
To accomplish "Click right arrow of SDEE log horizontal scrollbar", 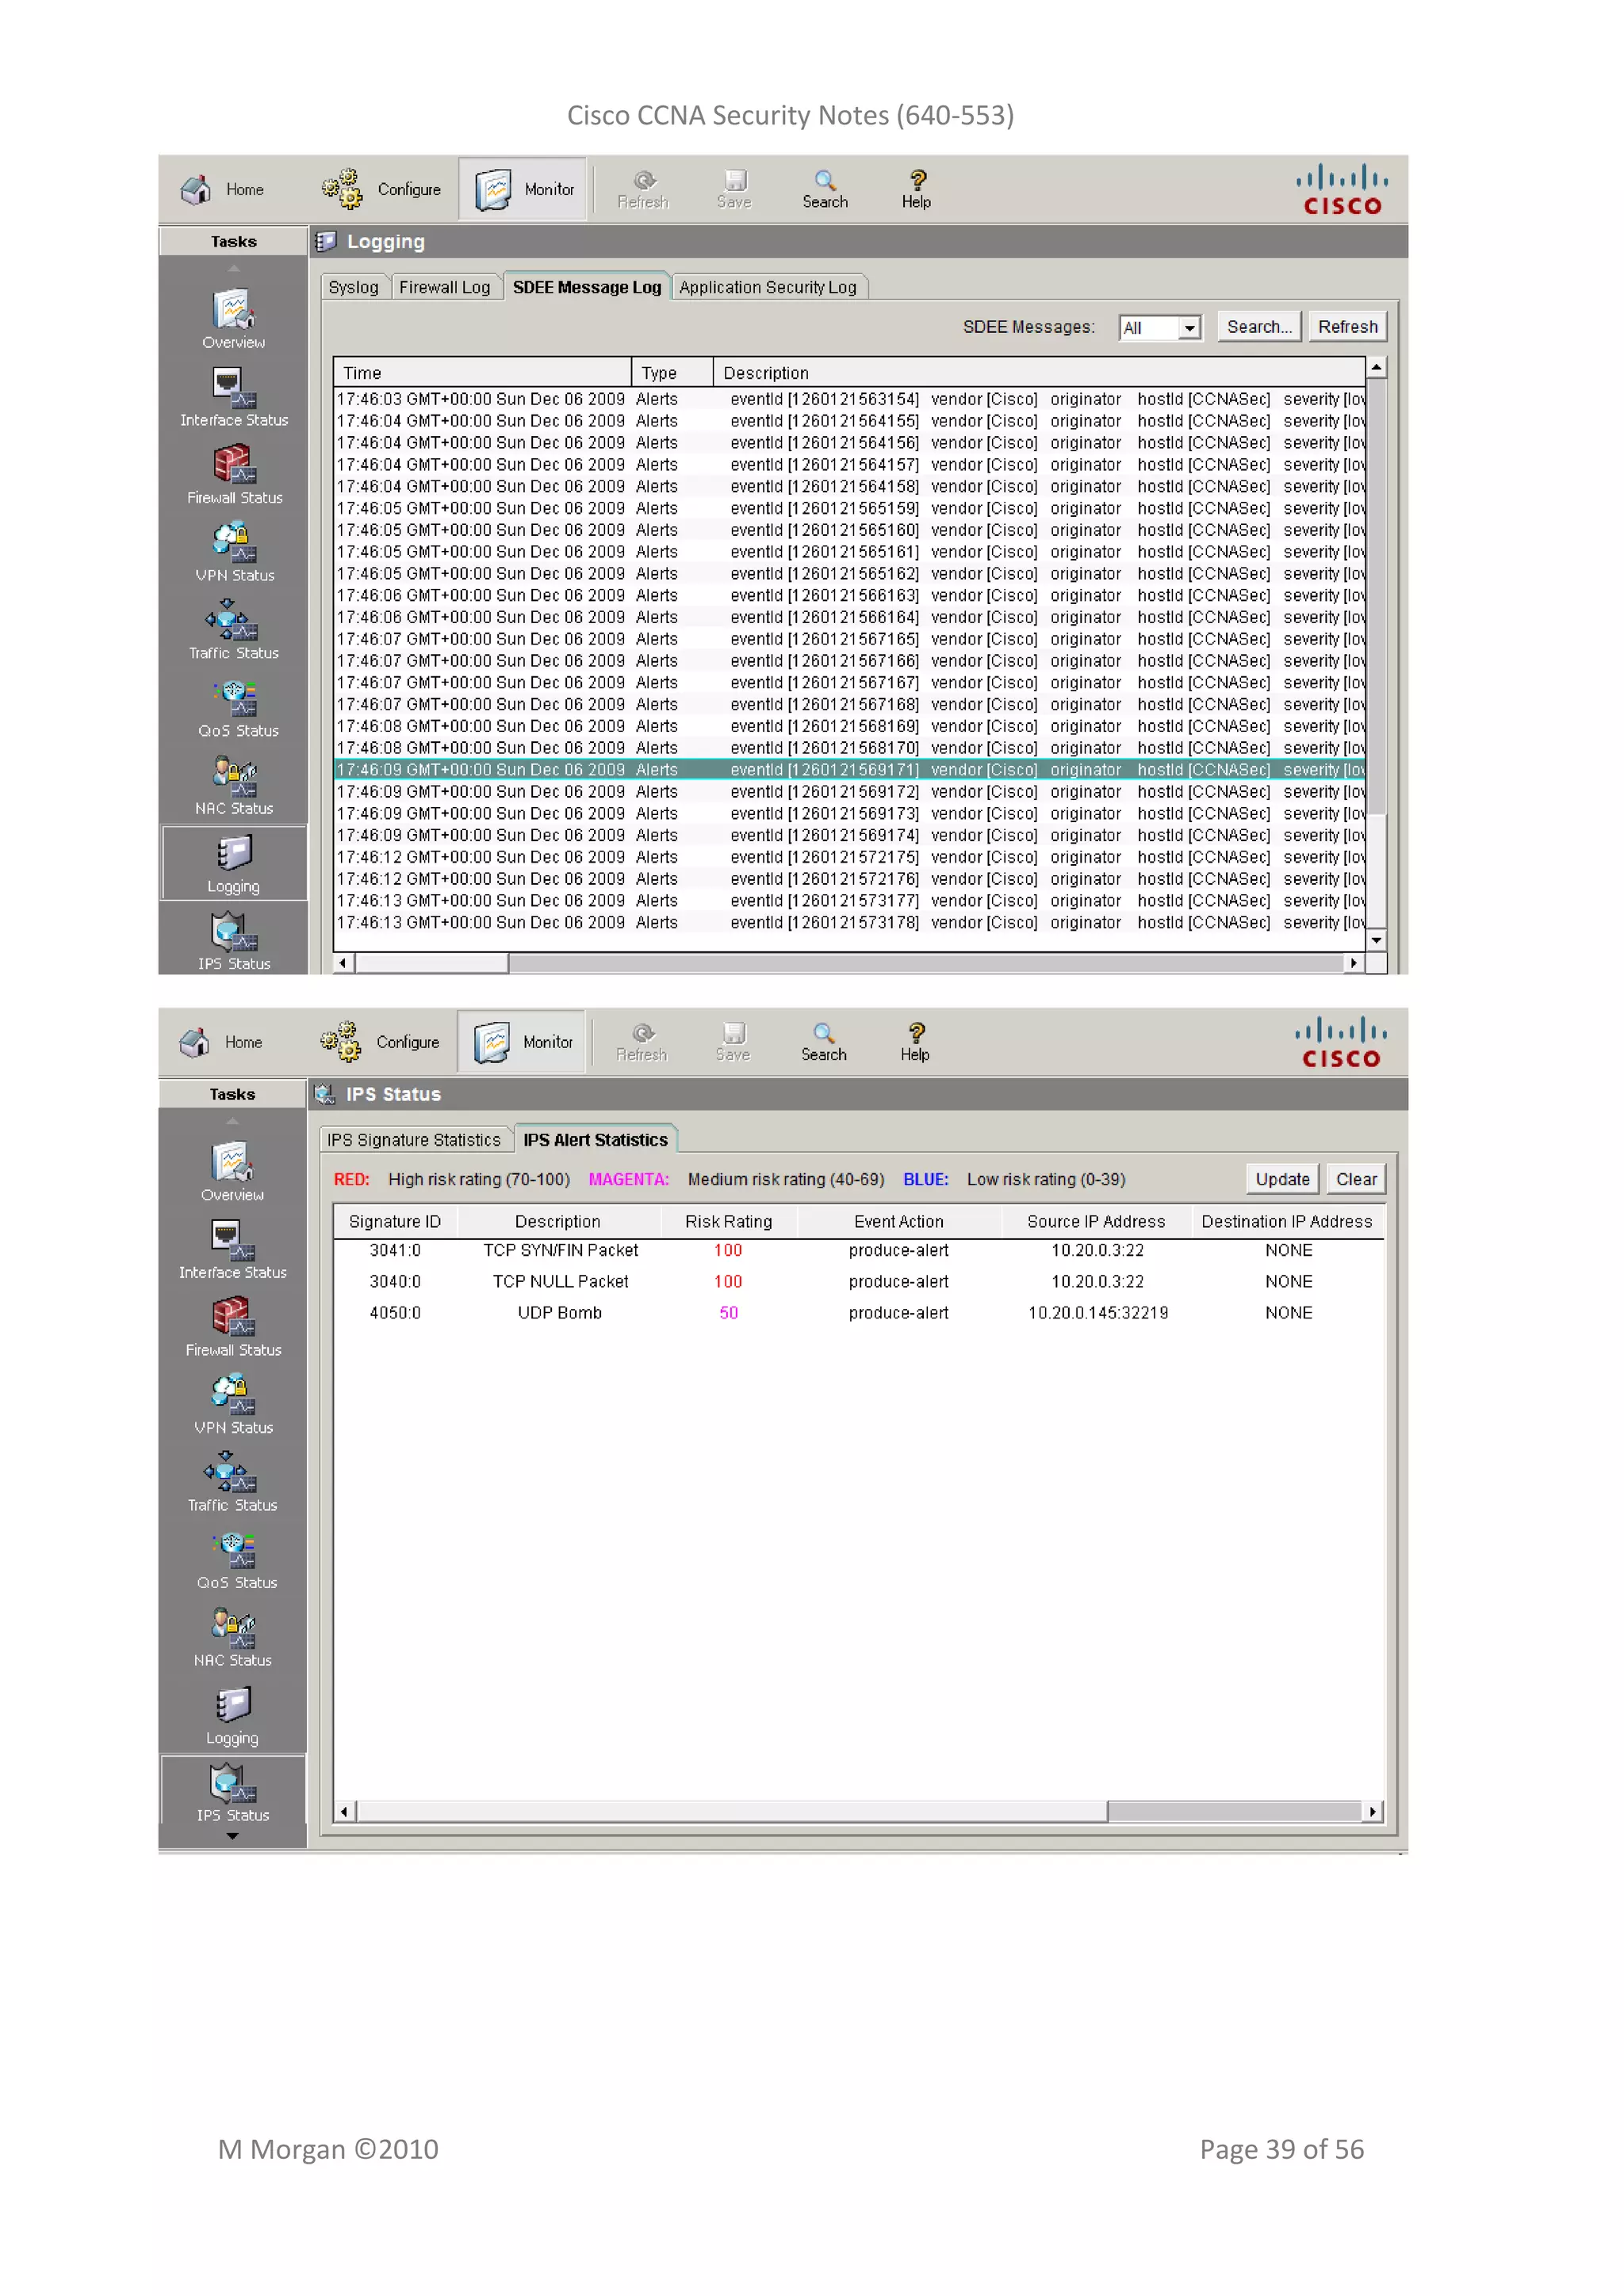I will (x=1354, y=964).
